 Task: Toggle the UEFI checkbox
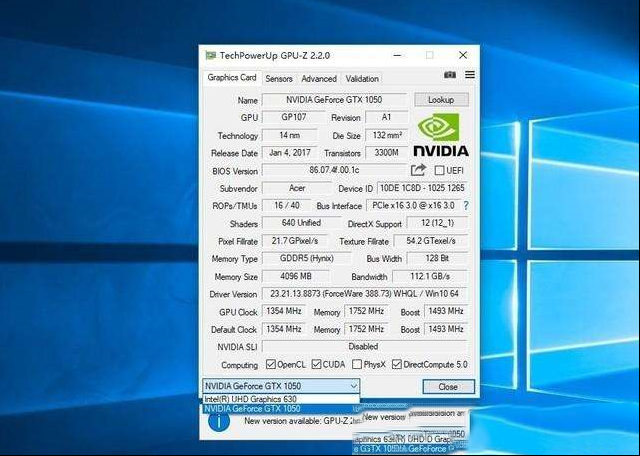pyautogui.click(x=439, y=170)
